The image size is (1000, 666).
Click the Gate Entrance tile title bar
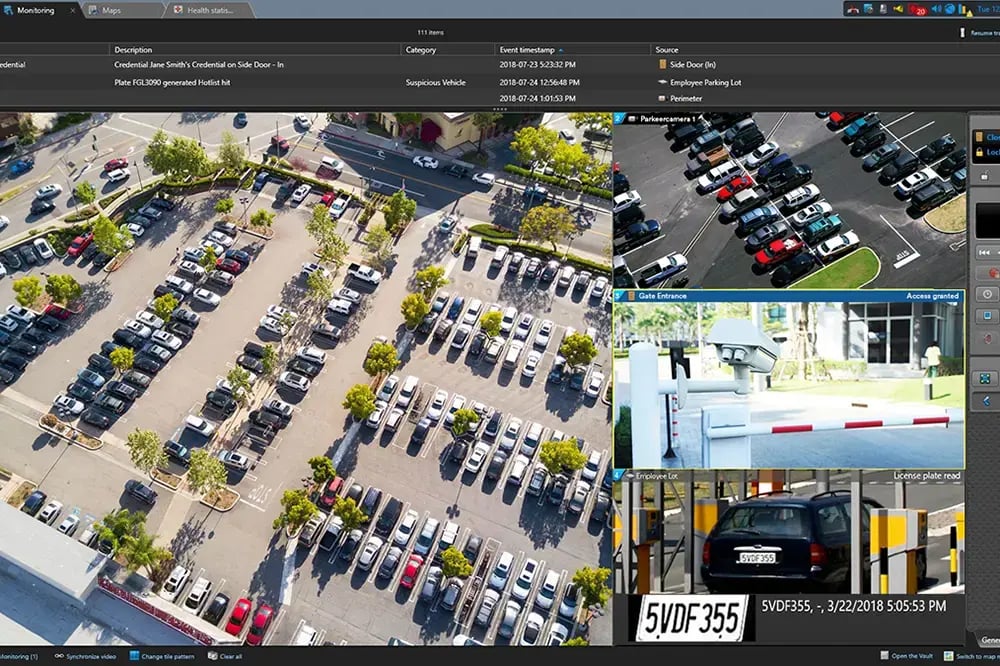(x=789, y=296)
